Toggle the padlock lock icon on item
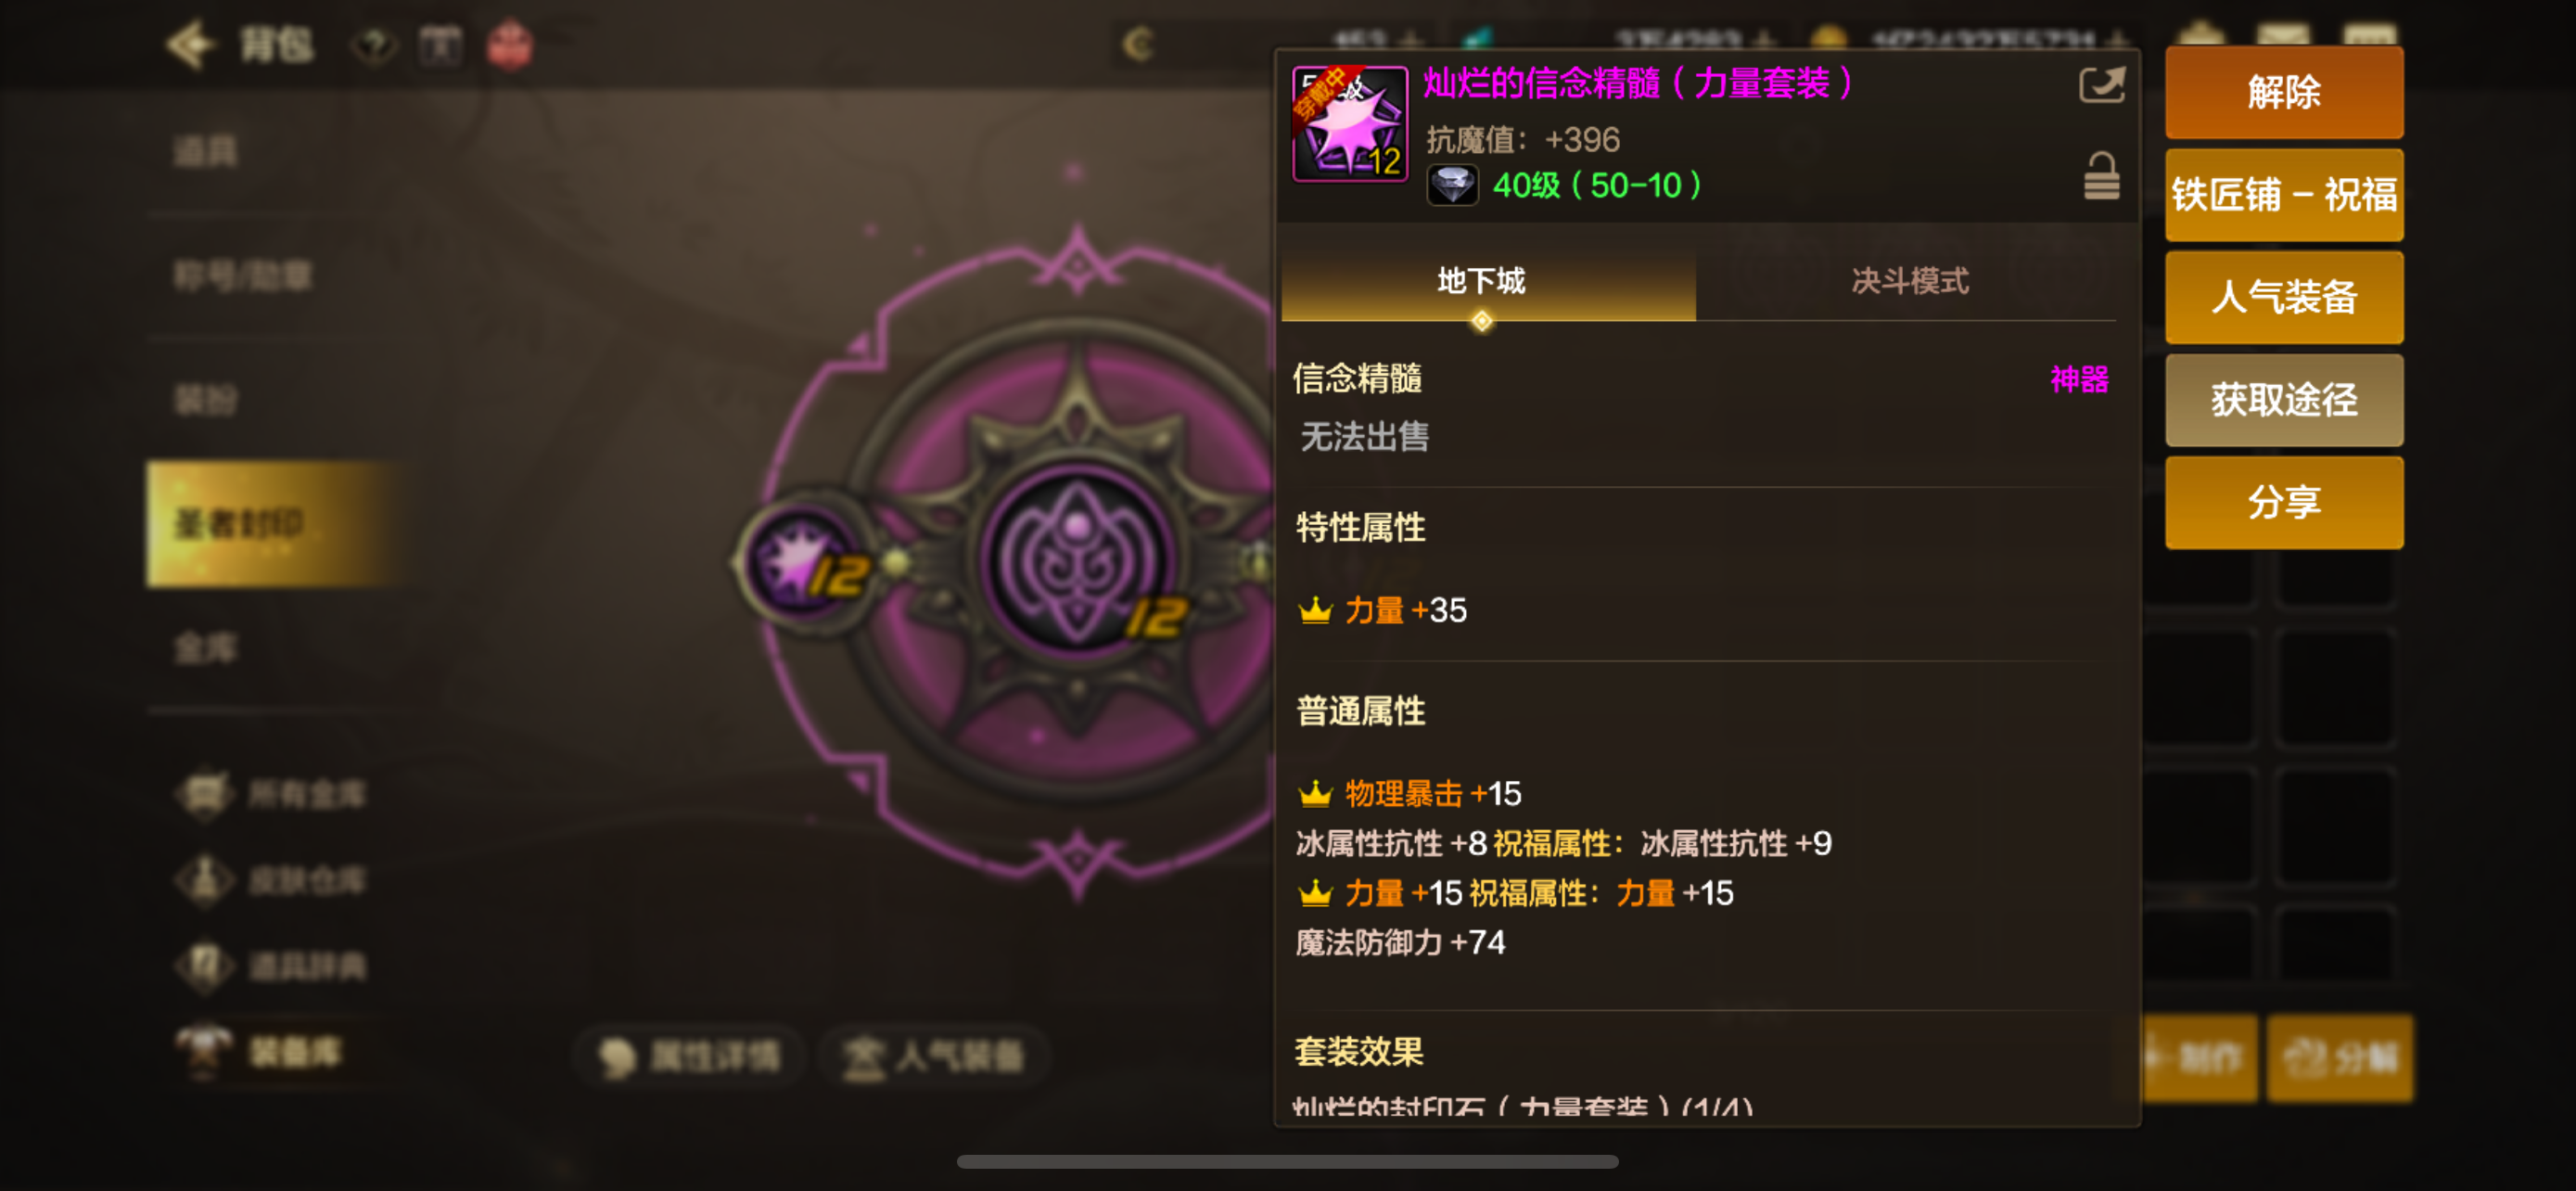This screenshot has width=2576, height=1191. tap(2101, 176)
